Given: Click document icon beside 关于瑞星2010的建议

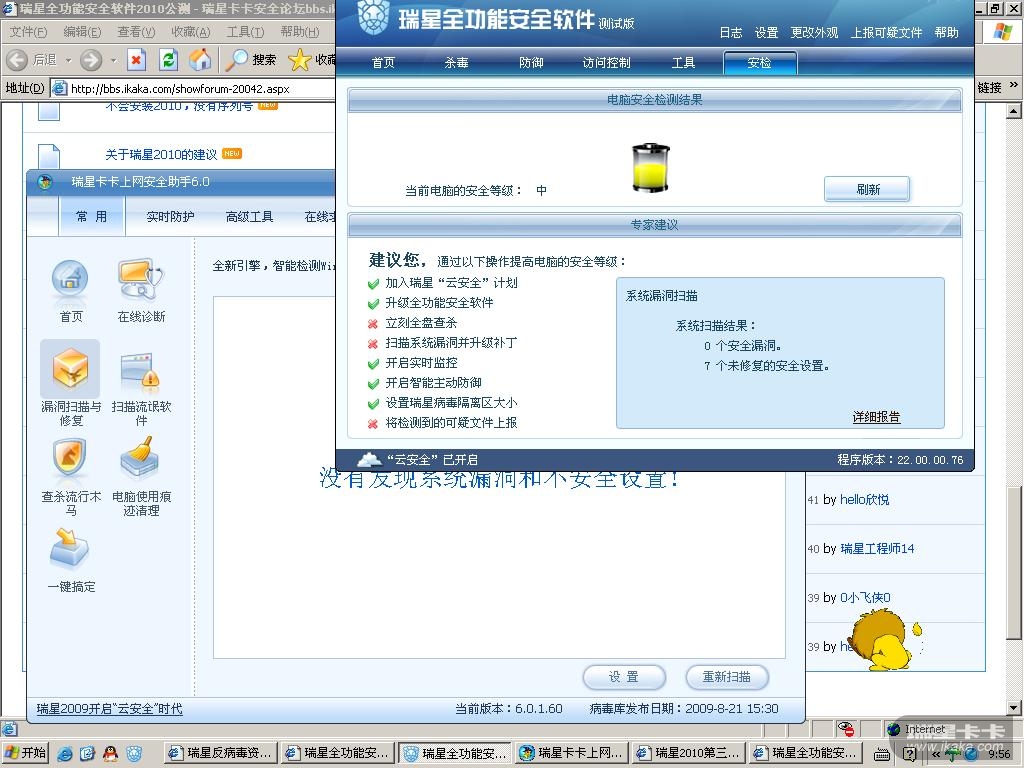Looking at the screenshot, I should pos(49,156).
